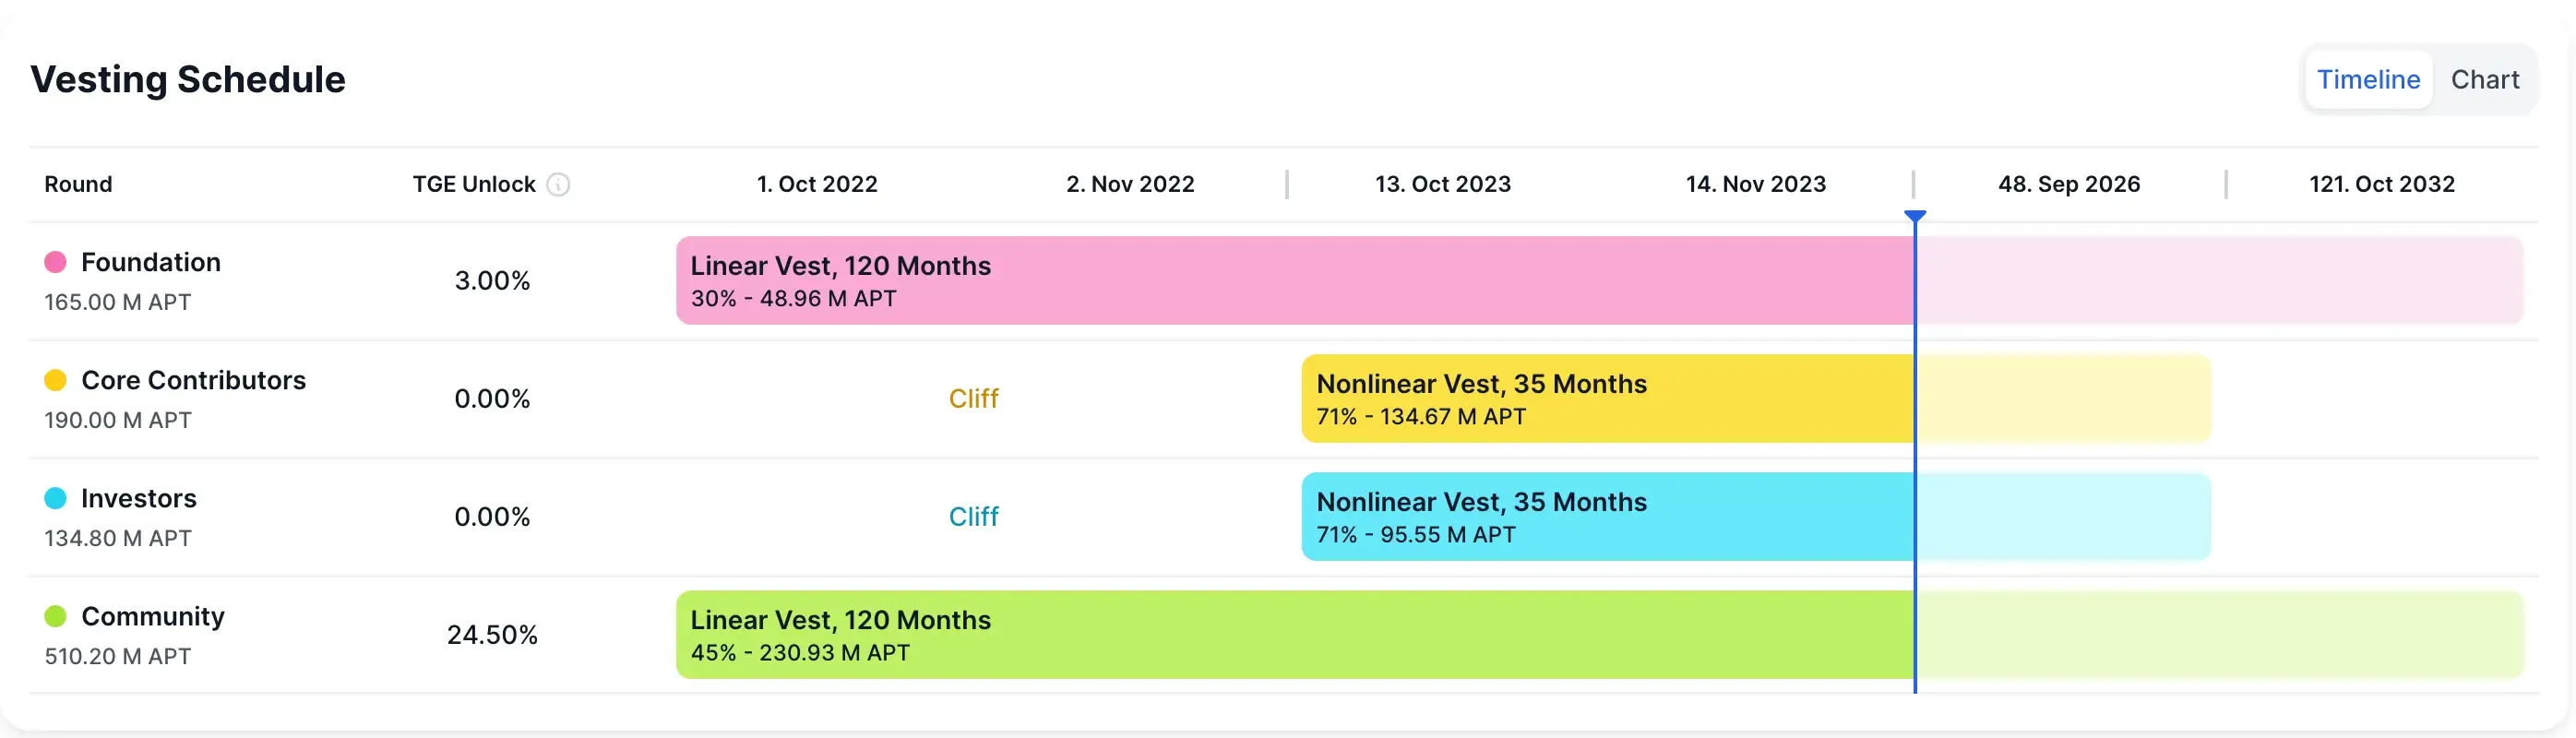Viewport: 2576px width, 738px height.
Task: Click the 48. Sep 2026 date header
Action: coord(2069,185)
